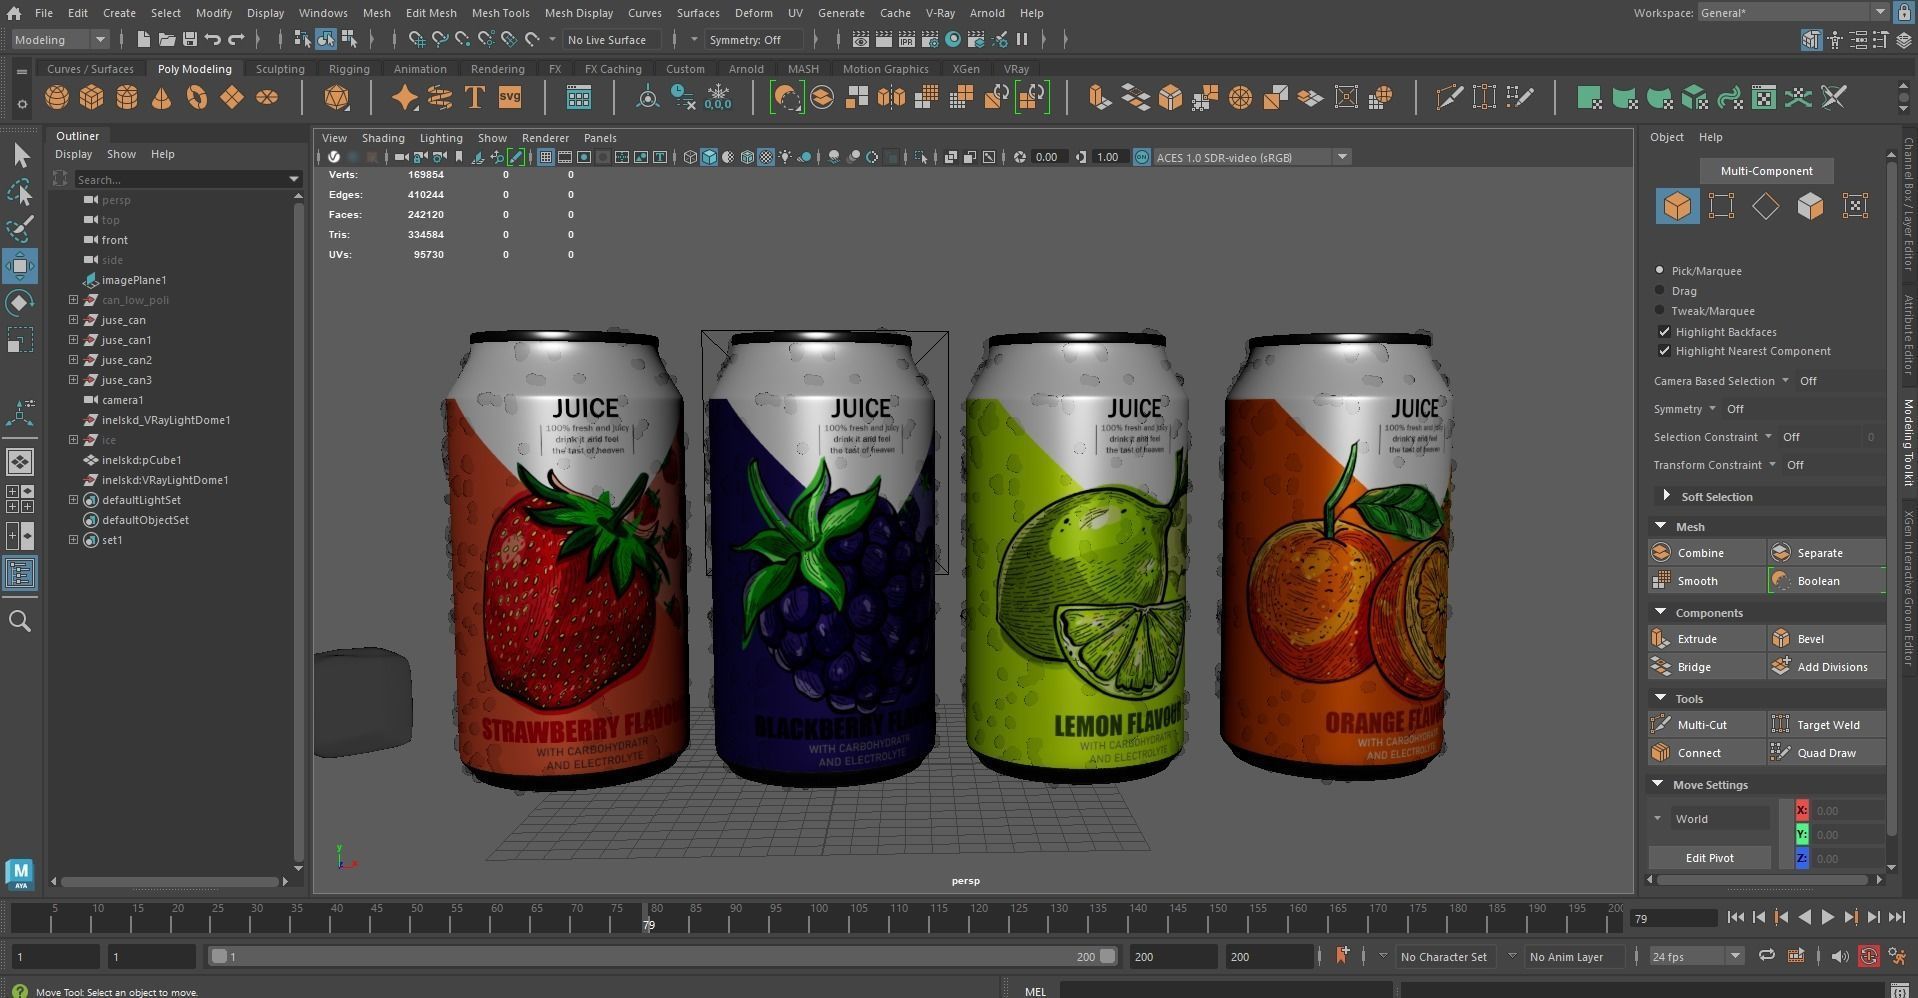Open the search magnifier in the toolbox

tap(19, 621)
